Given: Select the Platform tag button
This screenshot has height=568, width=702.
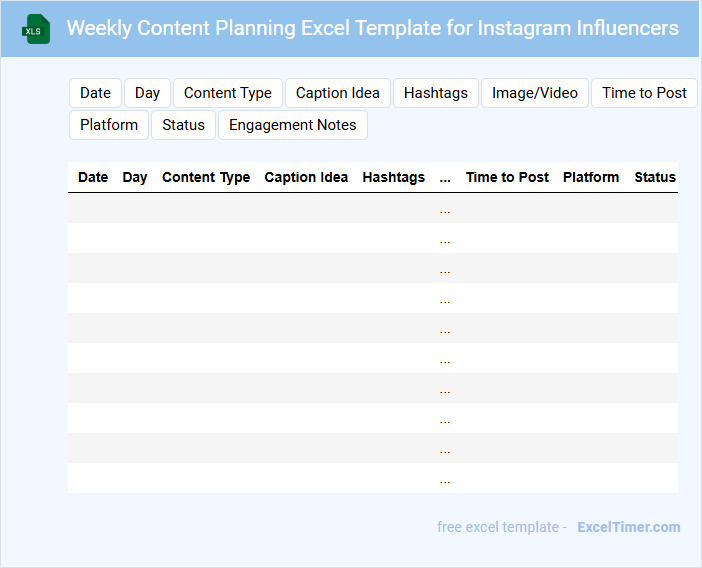Looking at the screenshot, I should point(109,125).
